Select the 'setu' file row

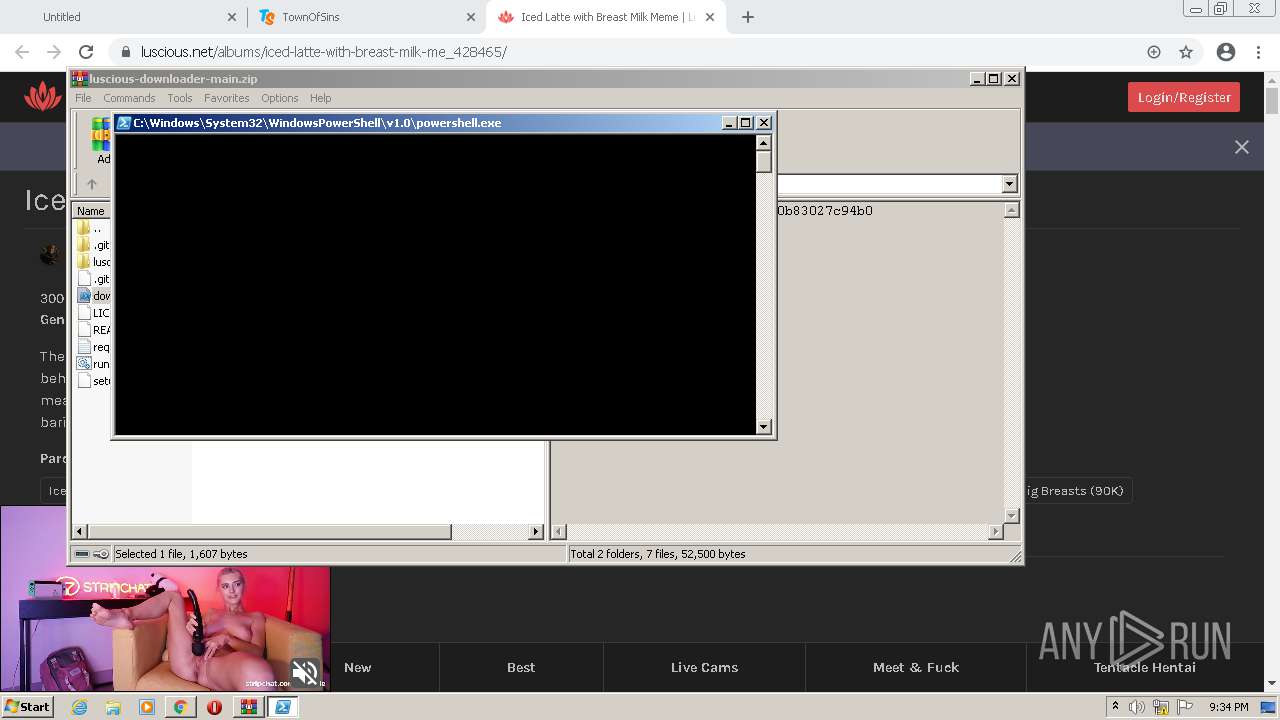93,381
